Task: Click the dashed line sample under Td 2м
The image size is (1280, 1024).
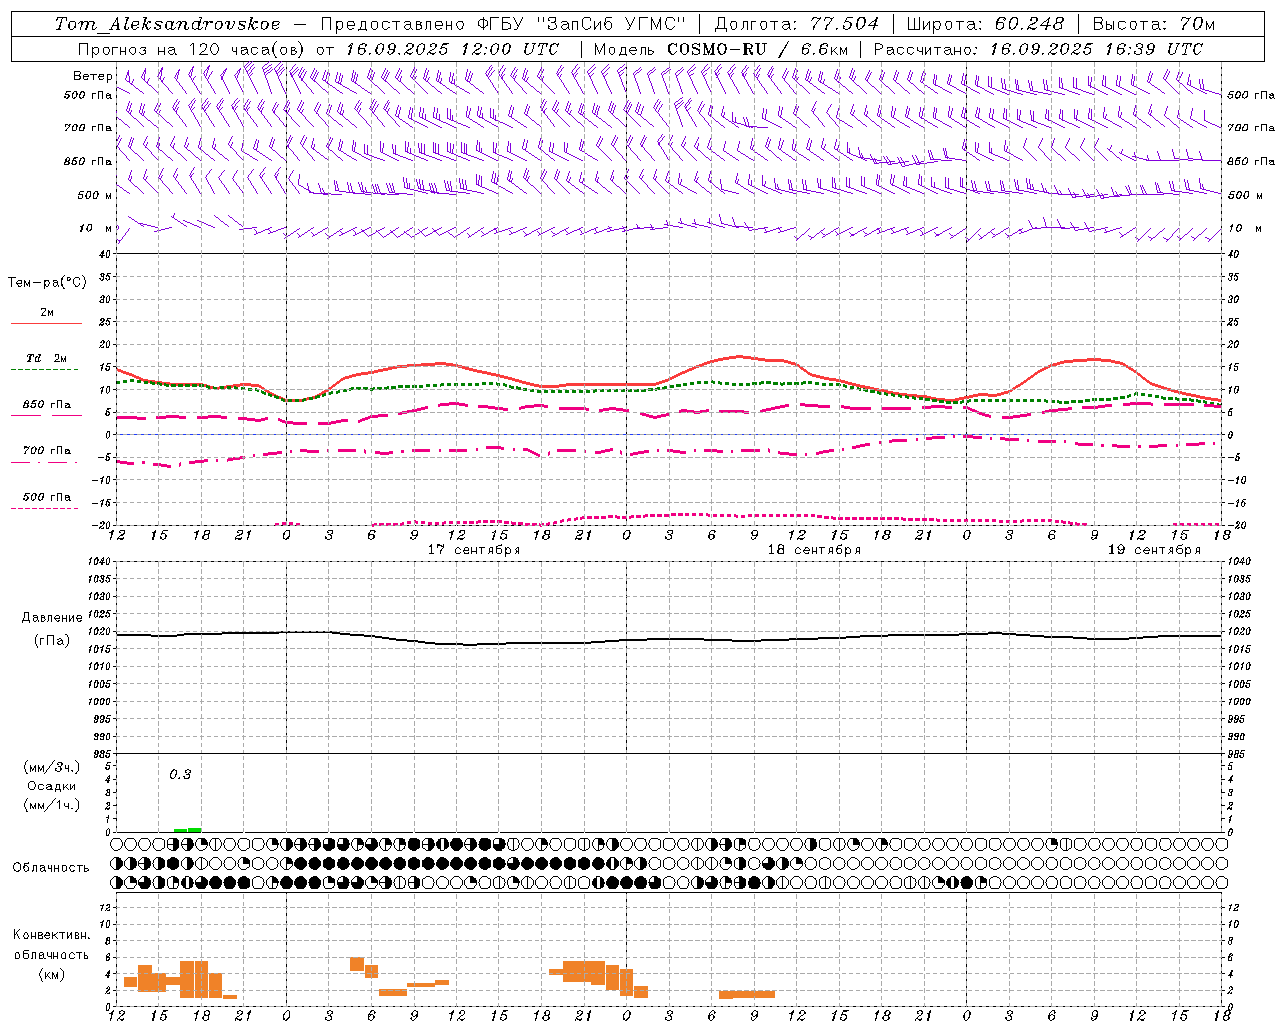Action: tap(44, 370)
